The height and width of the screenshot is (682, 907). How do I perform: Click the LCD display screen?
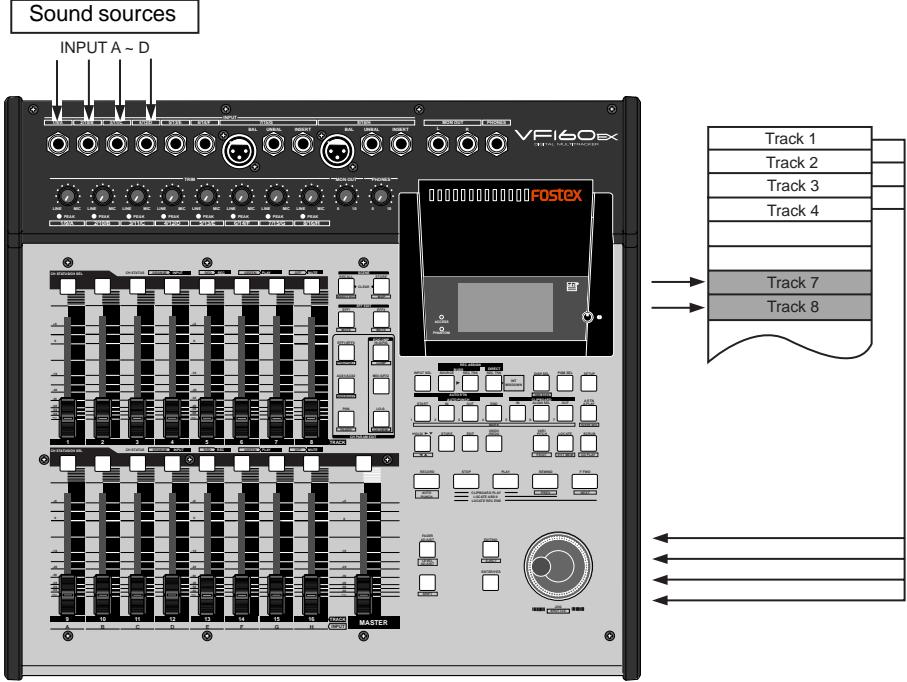[506, 307]
